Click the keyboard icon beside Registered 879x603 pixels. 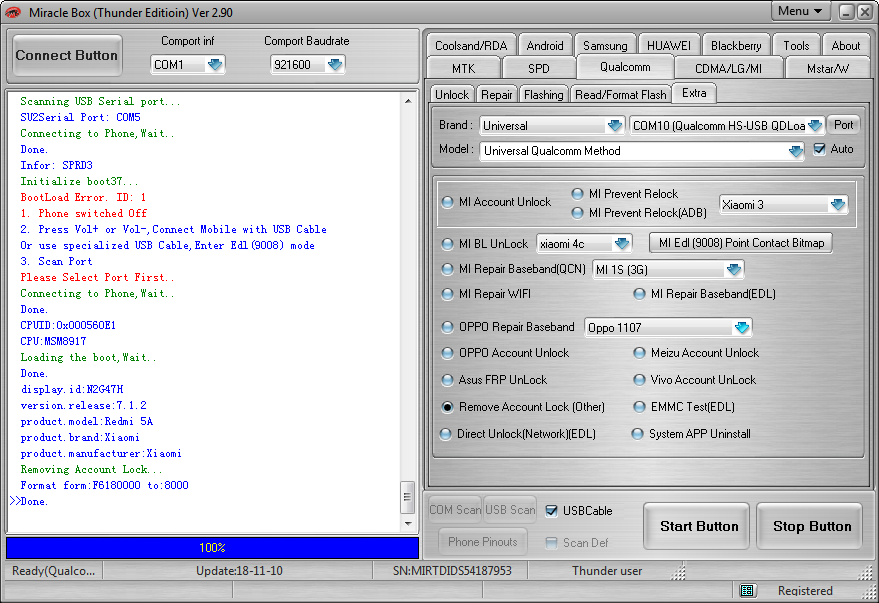pyautogui.click(x=747, y=590)
